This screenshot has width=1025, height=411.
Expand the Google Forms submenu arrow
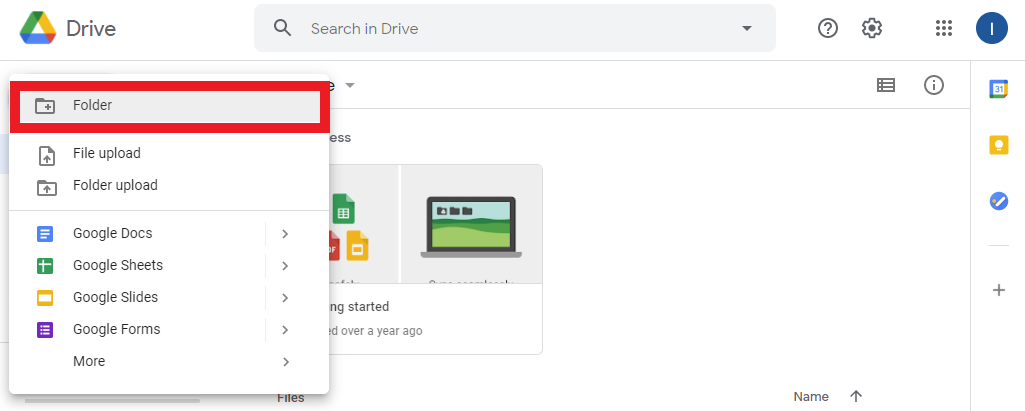[285, 330]
